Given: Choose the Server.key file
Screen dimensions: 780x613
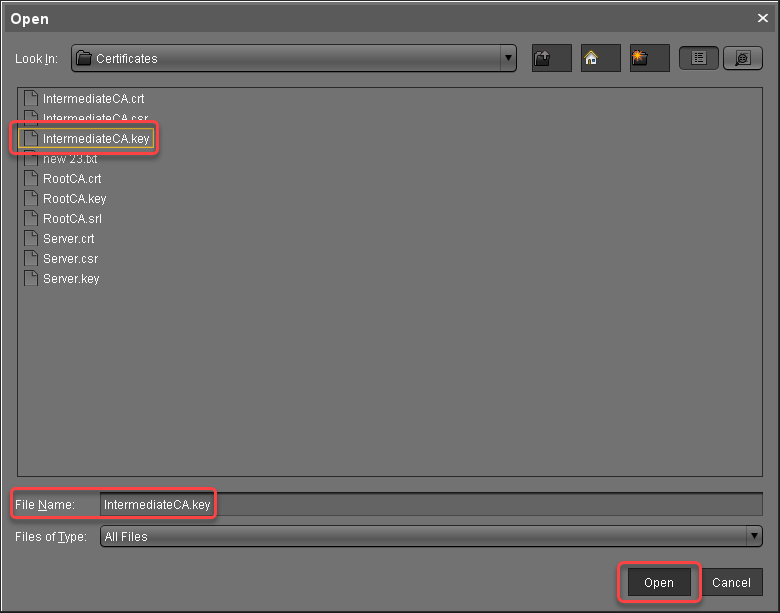Looking at the screenshot, I should [x=70, y=279].
